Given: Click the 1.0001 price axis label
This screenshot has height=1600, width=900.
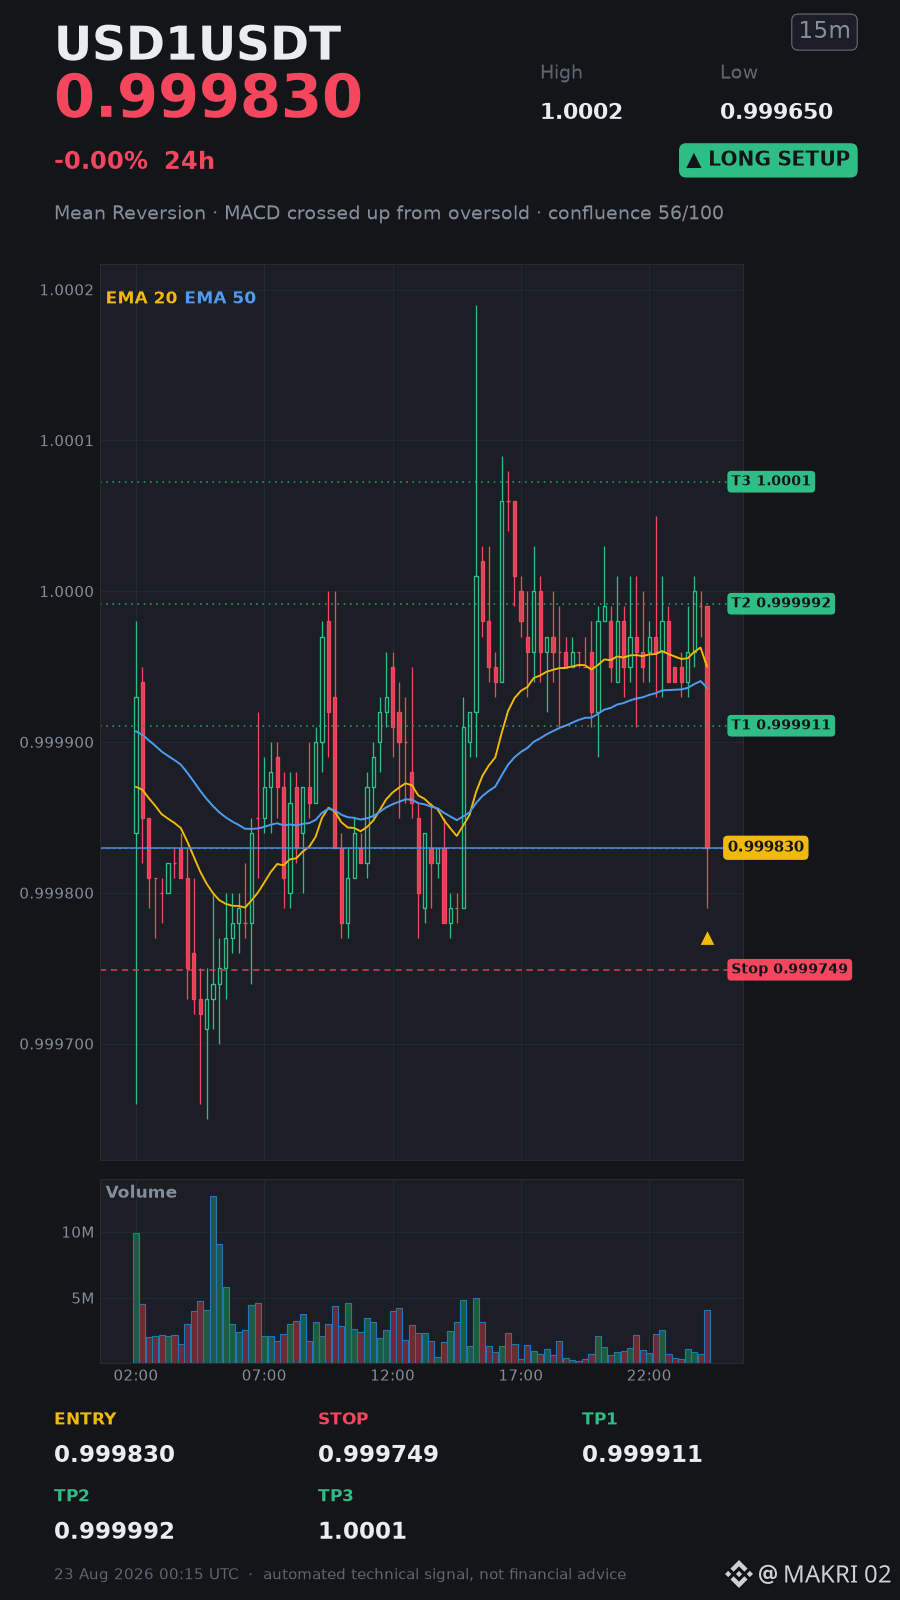Looking at the screenshot, I should coord(66,442).
